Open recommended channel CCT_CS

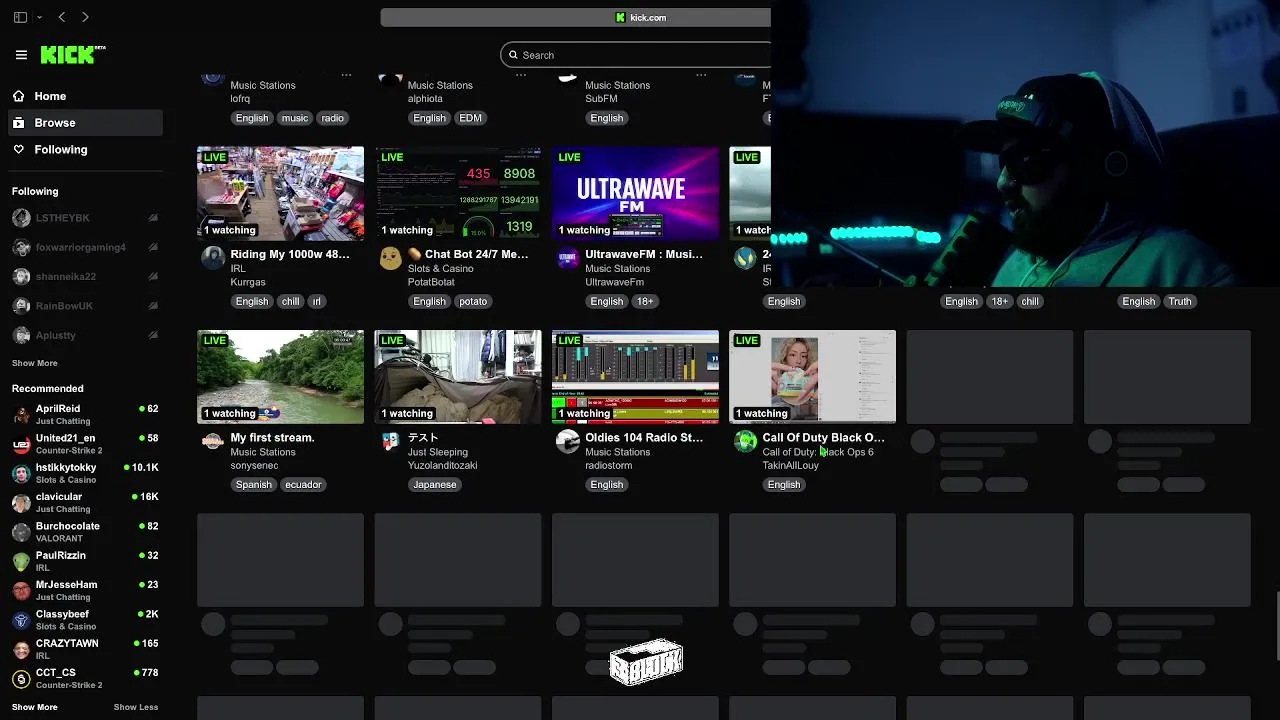pyautogui.click(x=85, y=678)
